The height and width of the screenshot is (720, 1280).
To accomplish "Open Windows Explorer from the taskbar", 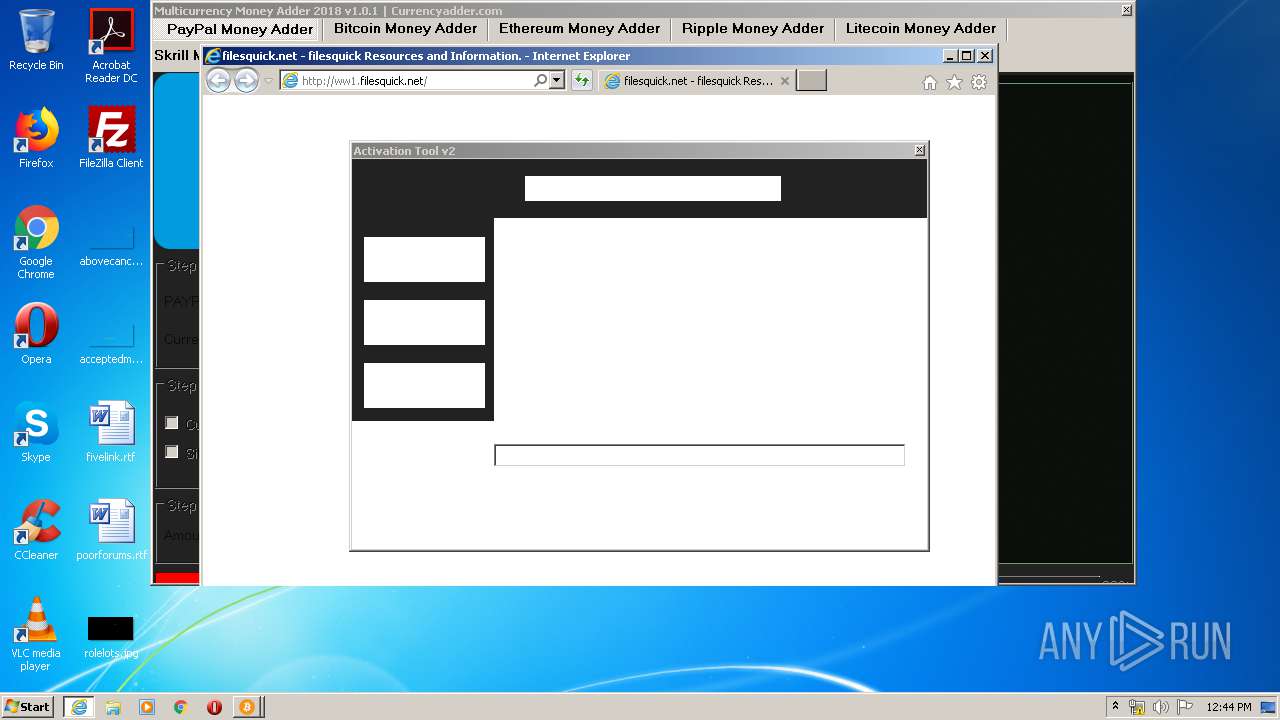I will tap(113, 707).
